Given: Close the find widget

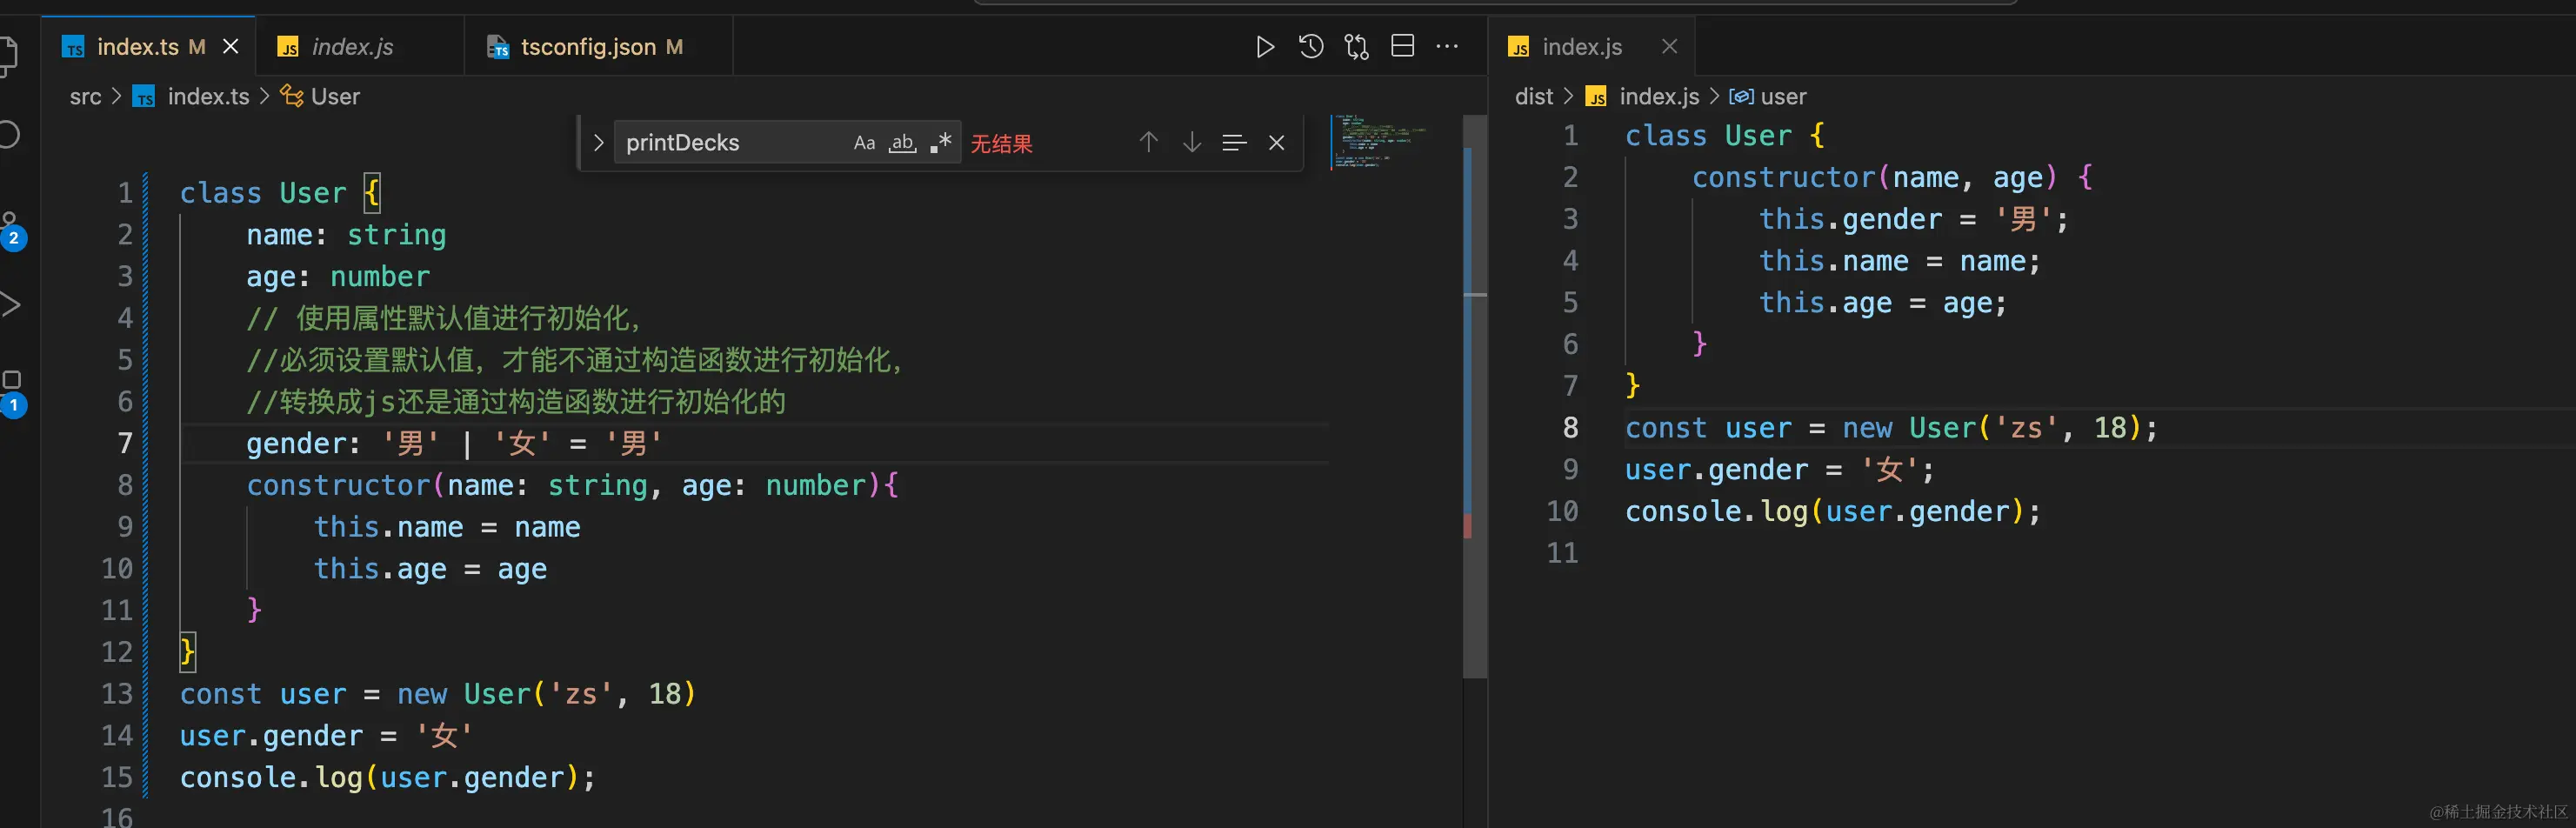Looking at the screenshot, I should point(1277,143).
